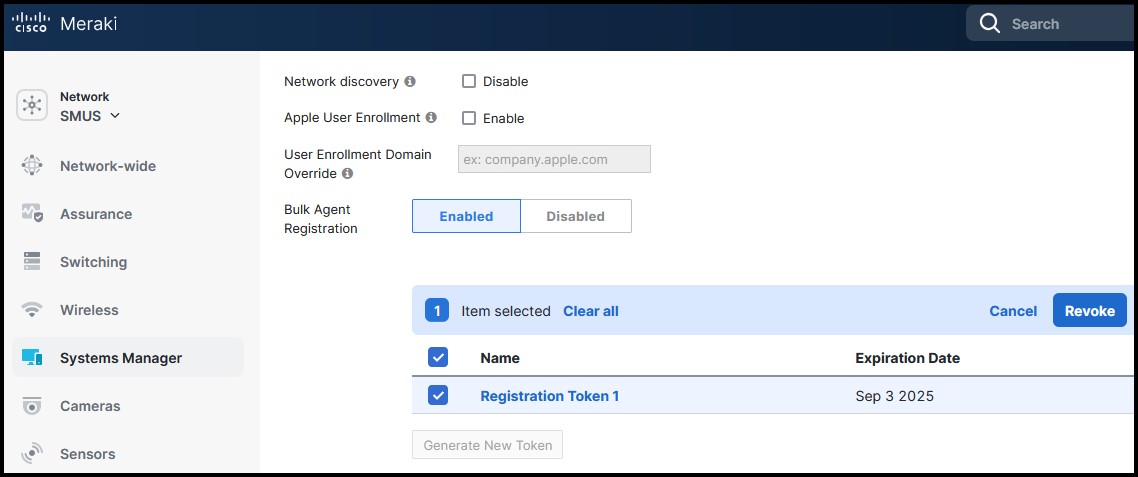
Task: Click the Revoke button
Action: [1089, 311]
